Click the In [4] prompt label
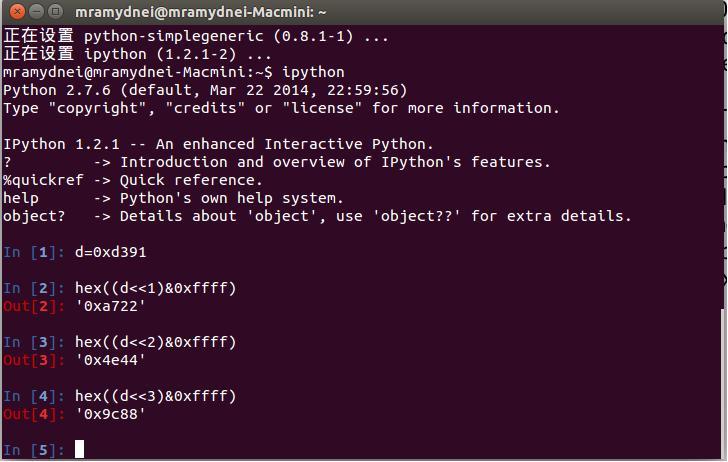Screen dimensions: 728x462 (33, 396)
